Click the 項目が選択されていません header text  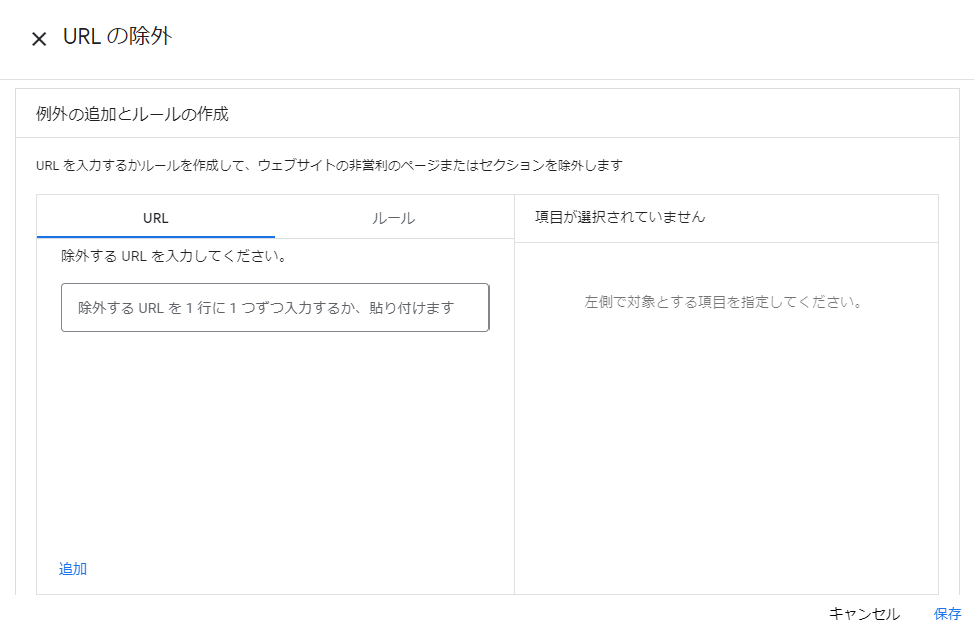pos(620,217)
